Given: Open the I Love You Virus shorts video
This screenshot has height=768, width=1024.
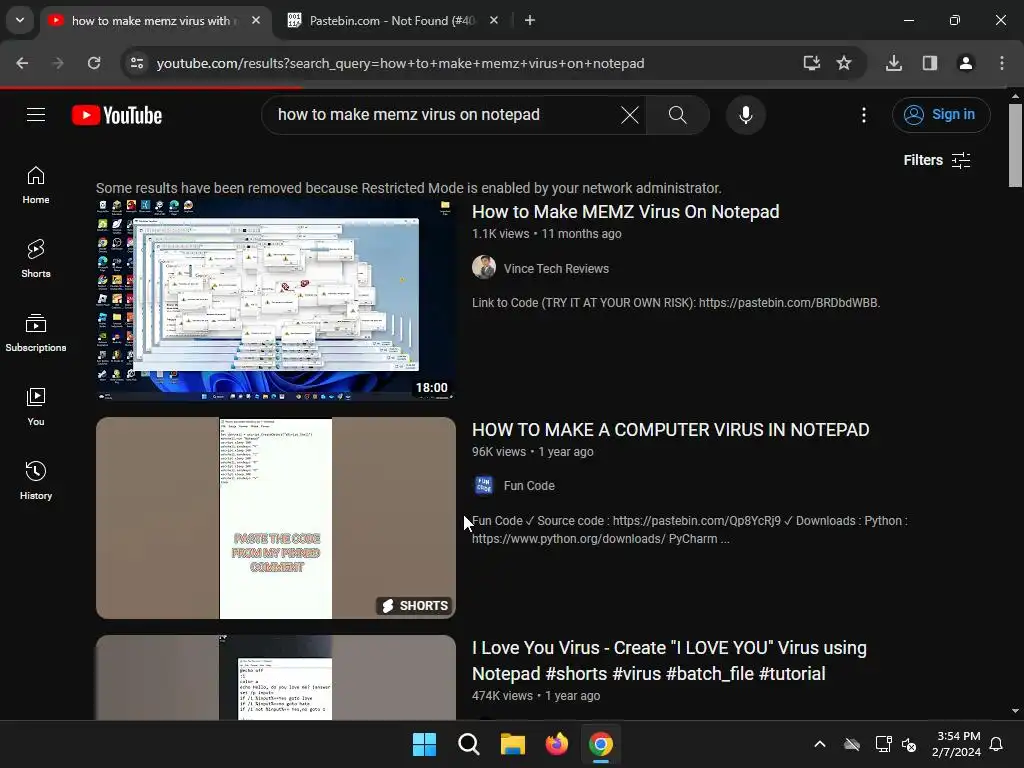Looking at the screenshot, I should point(669,660).
